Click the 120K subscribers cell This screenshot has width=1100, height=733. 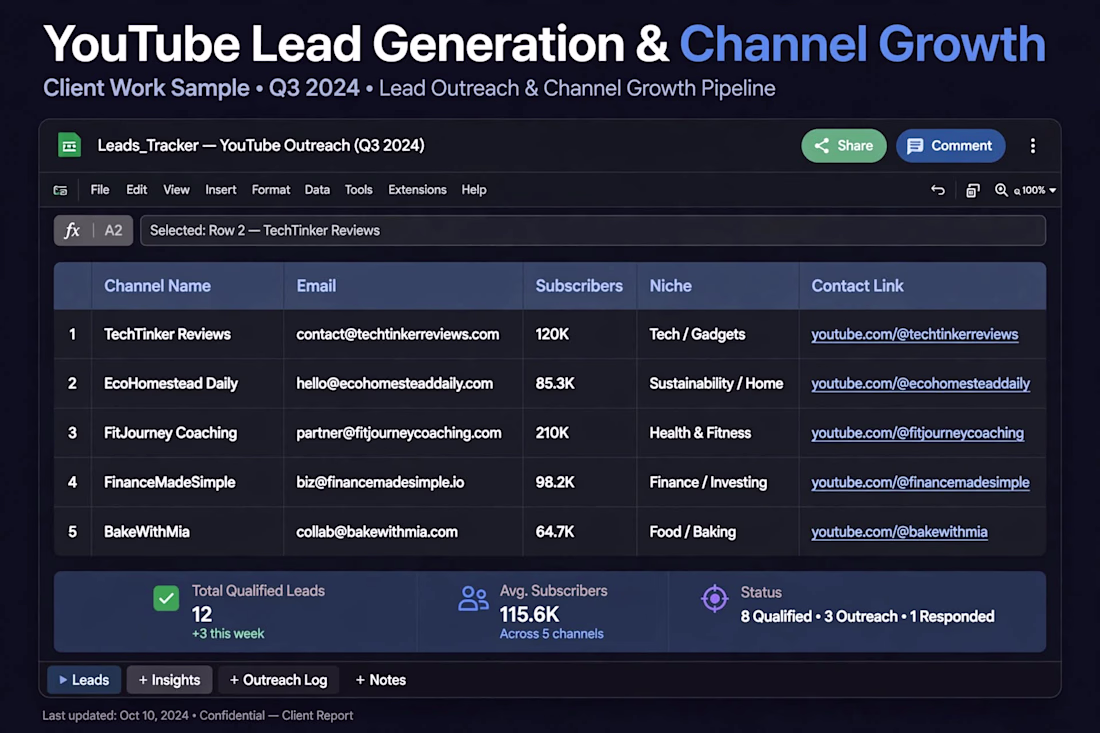579,335
